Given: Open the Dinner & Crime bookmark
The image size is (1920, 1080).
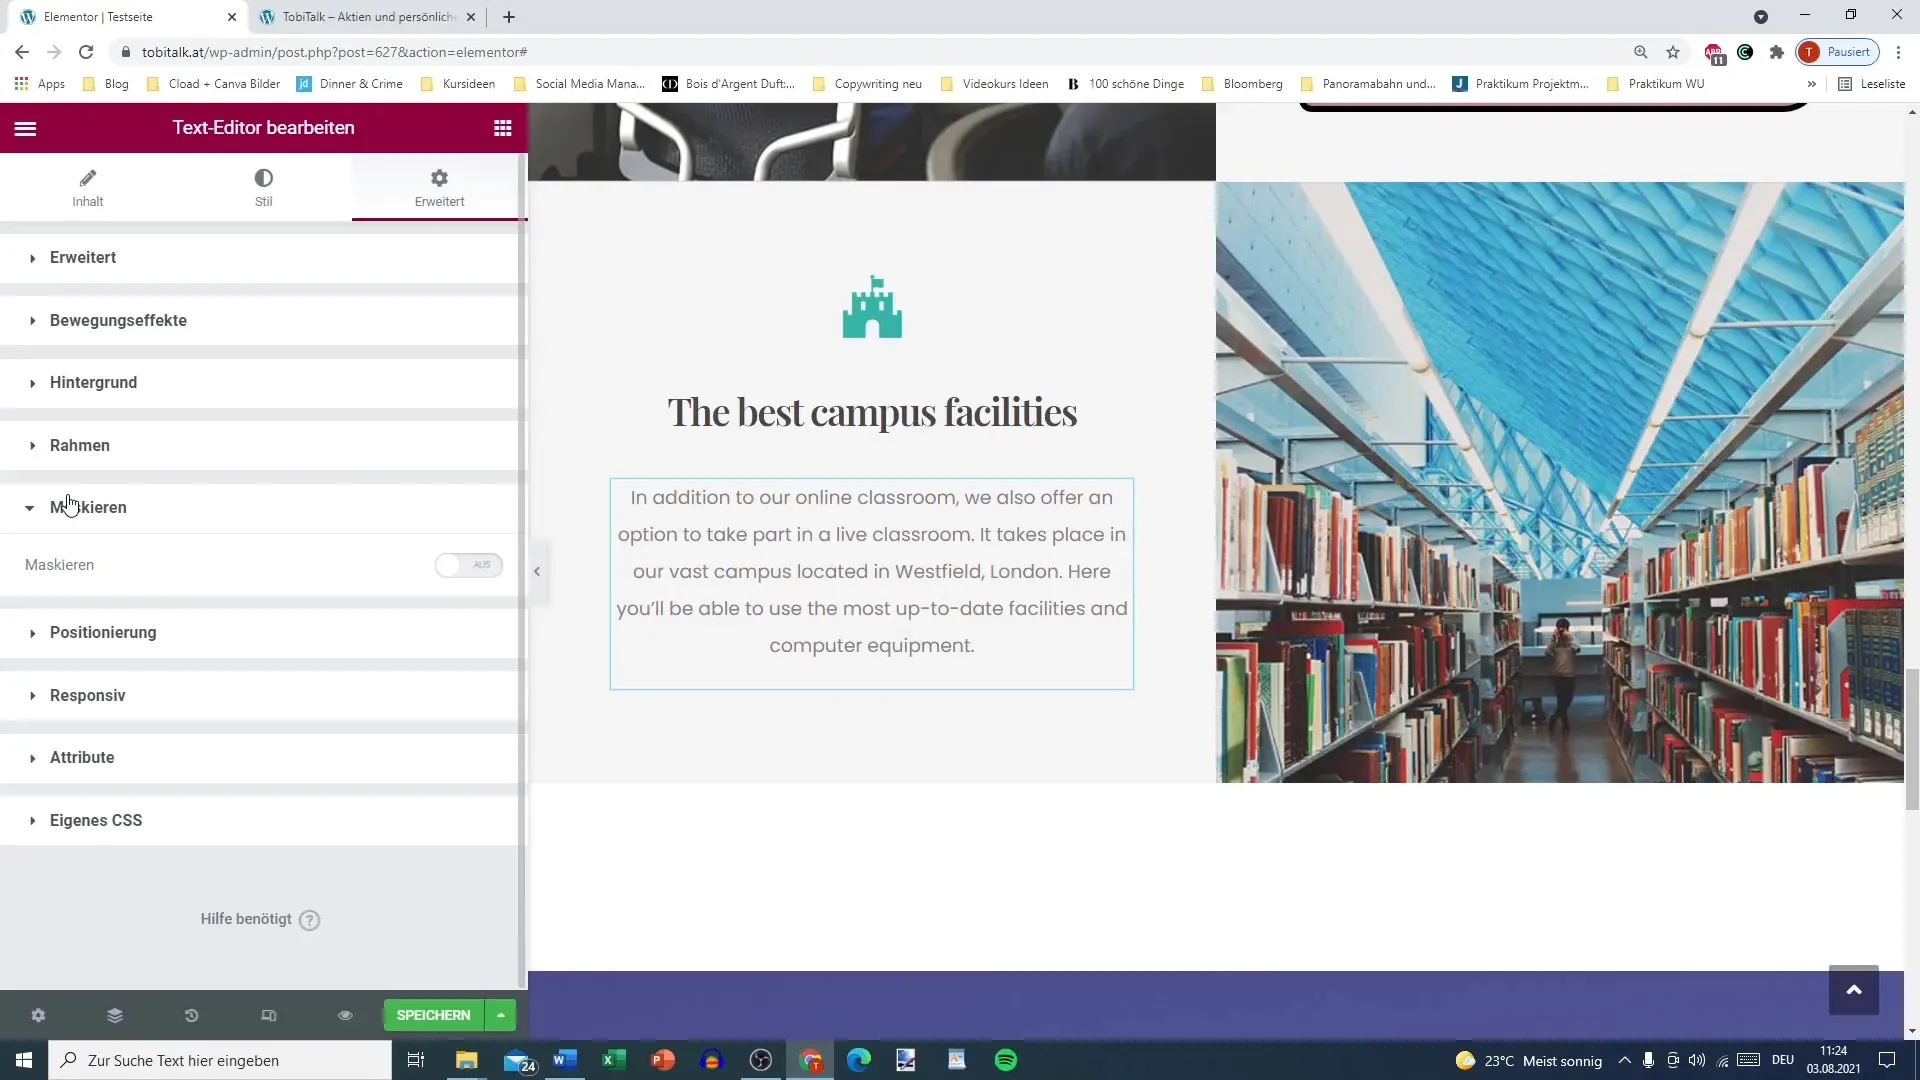Looking at the screenshot, I should coord(350,84).
